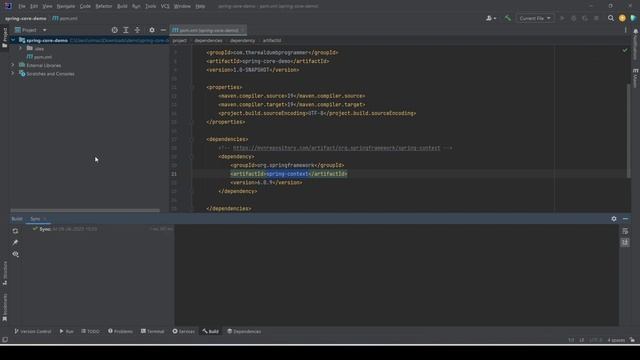Hide the build tool window

pyautogui.click(x=625, y=219)
